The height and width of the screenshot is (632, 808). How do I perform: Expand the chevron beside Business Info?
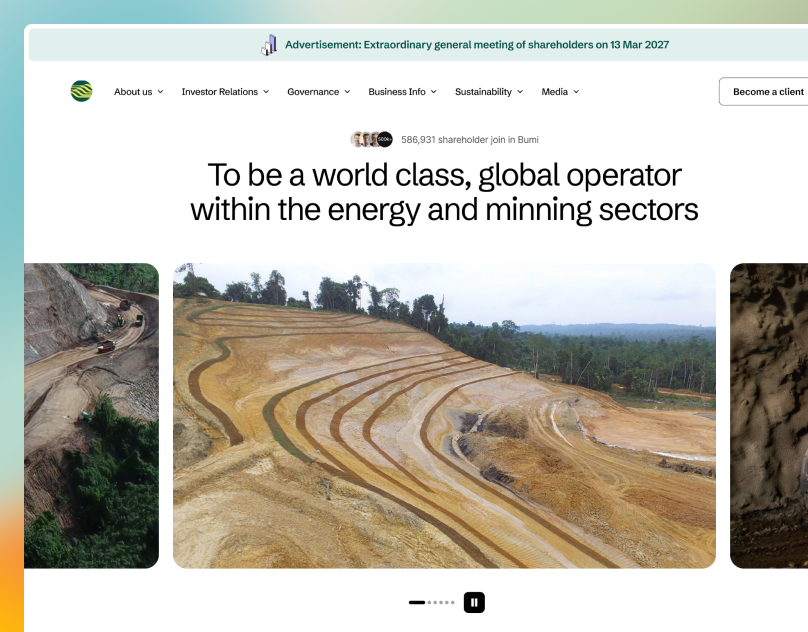(x=433, y=92)
